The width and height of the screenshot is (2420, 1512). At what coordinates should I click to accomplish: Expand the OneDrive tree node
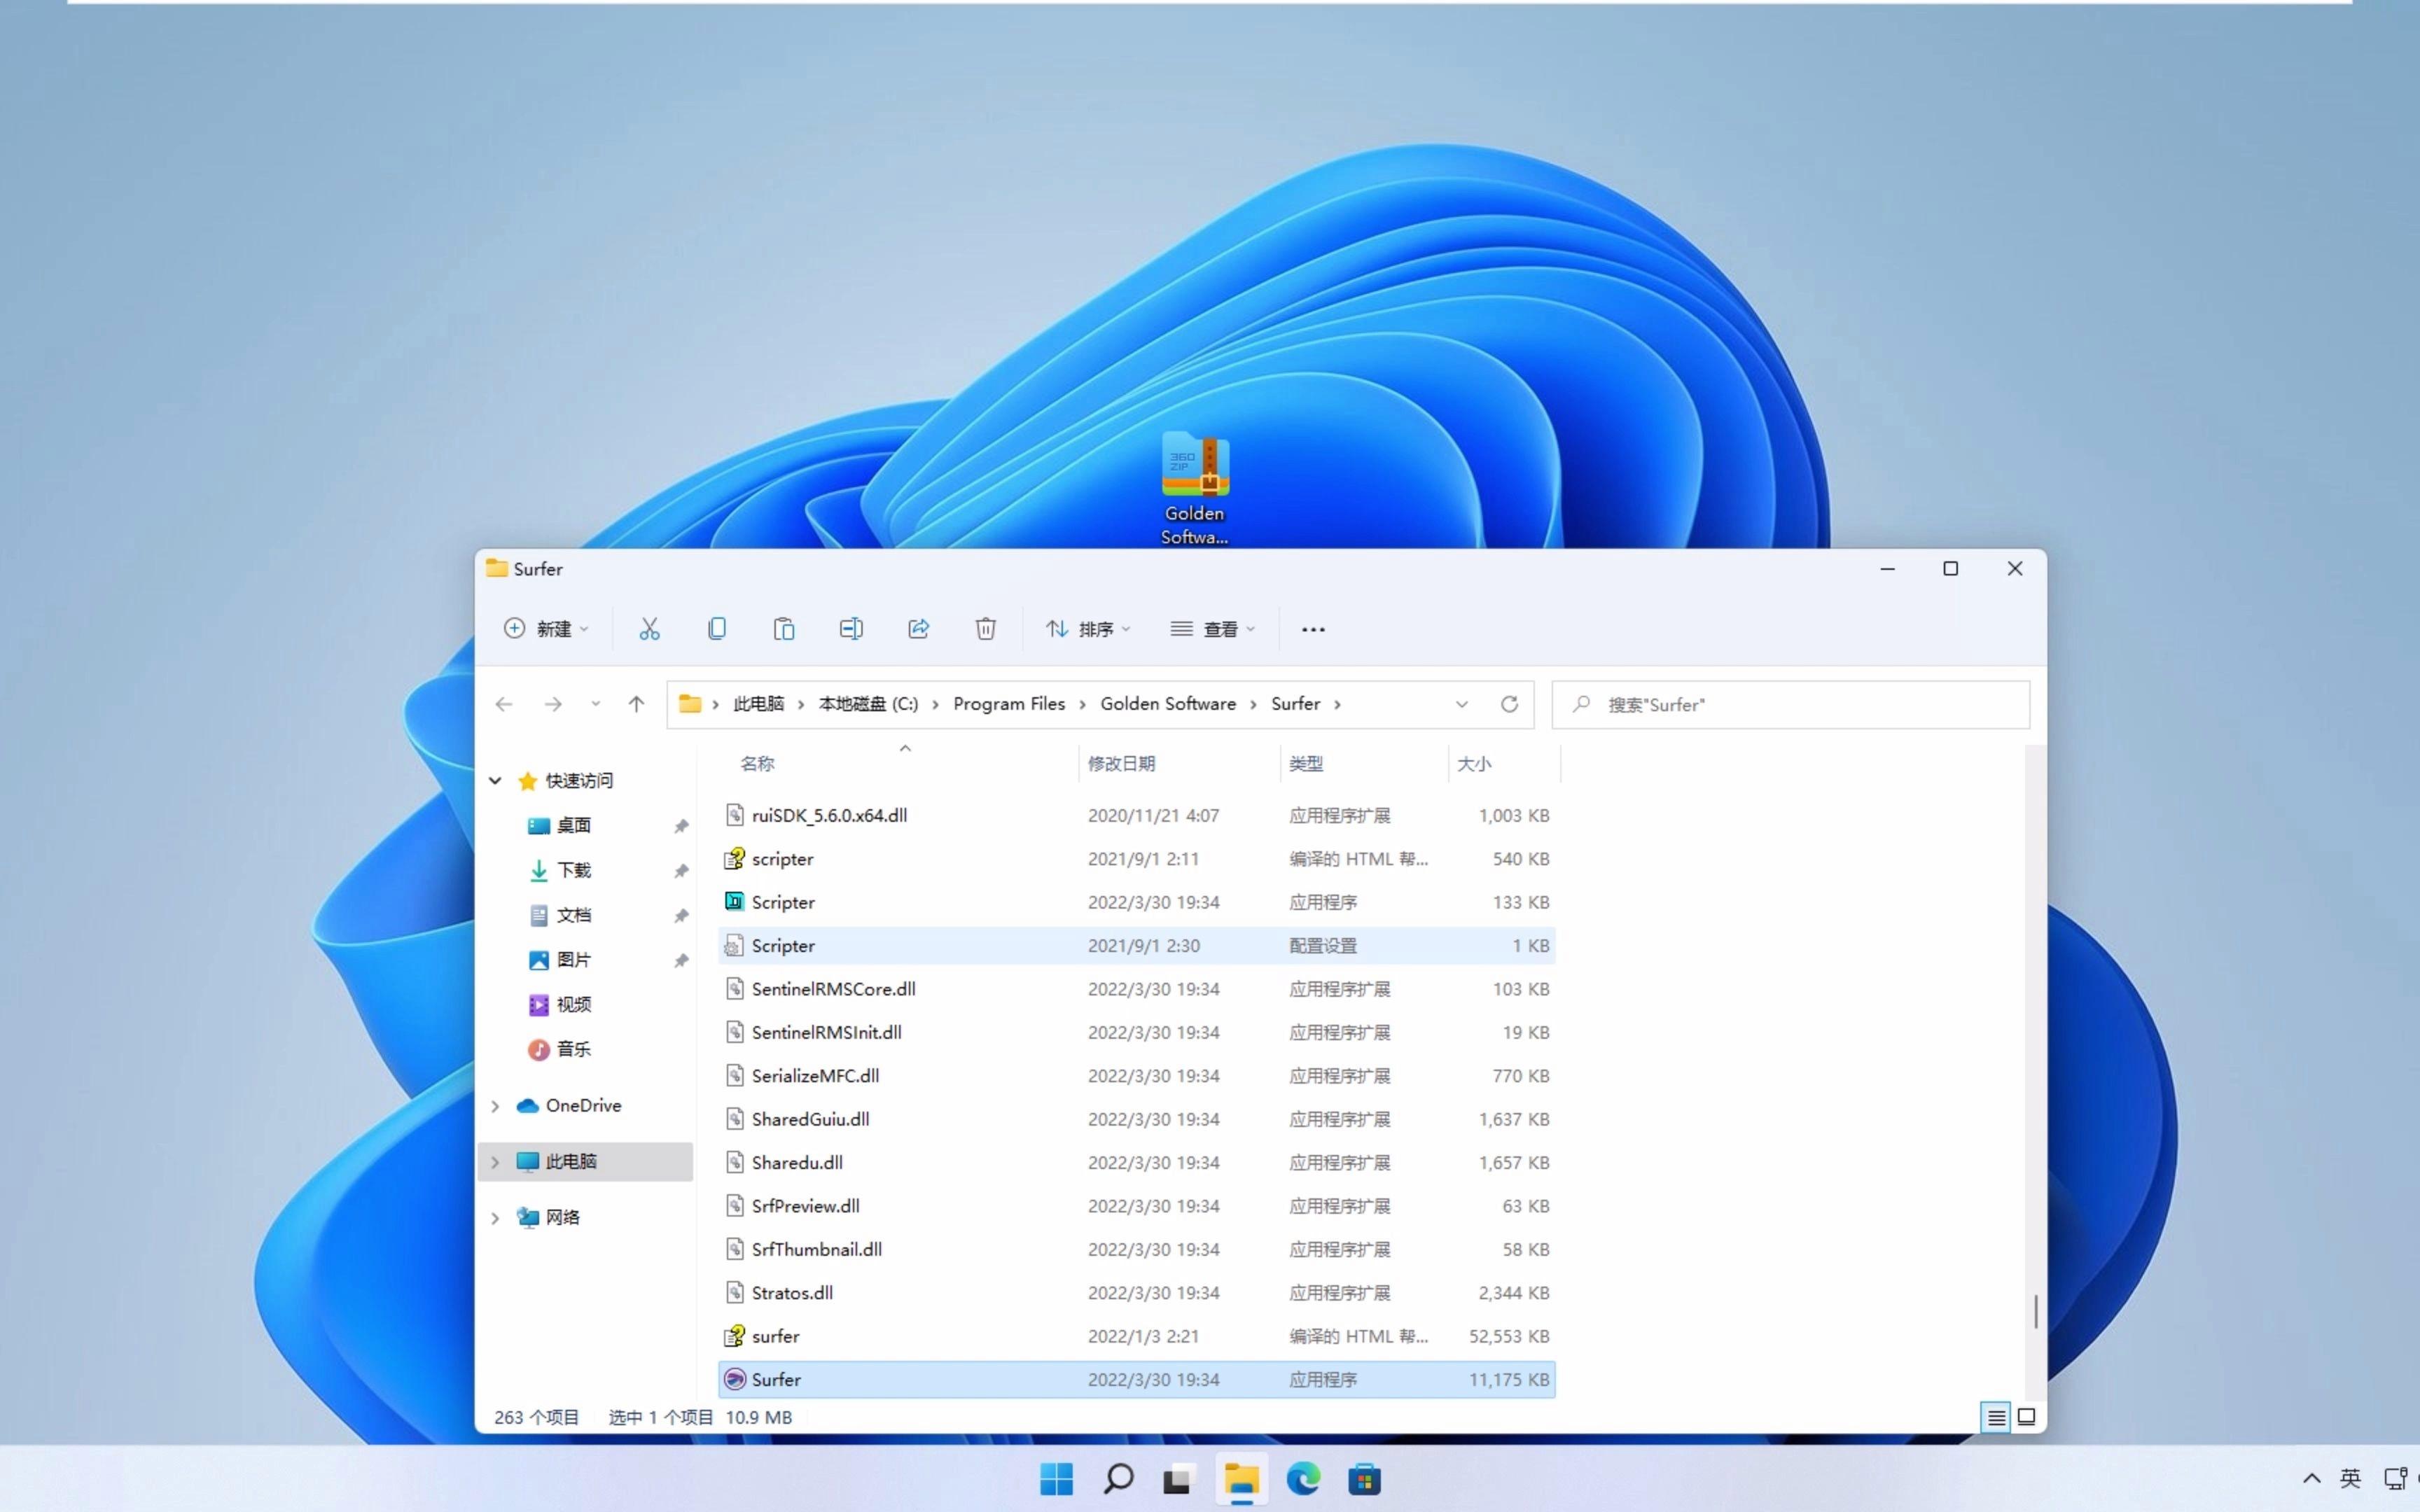pyautogui.click(x=495, y=1106)
